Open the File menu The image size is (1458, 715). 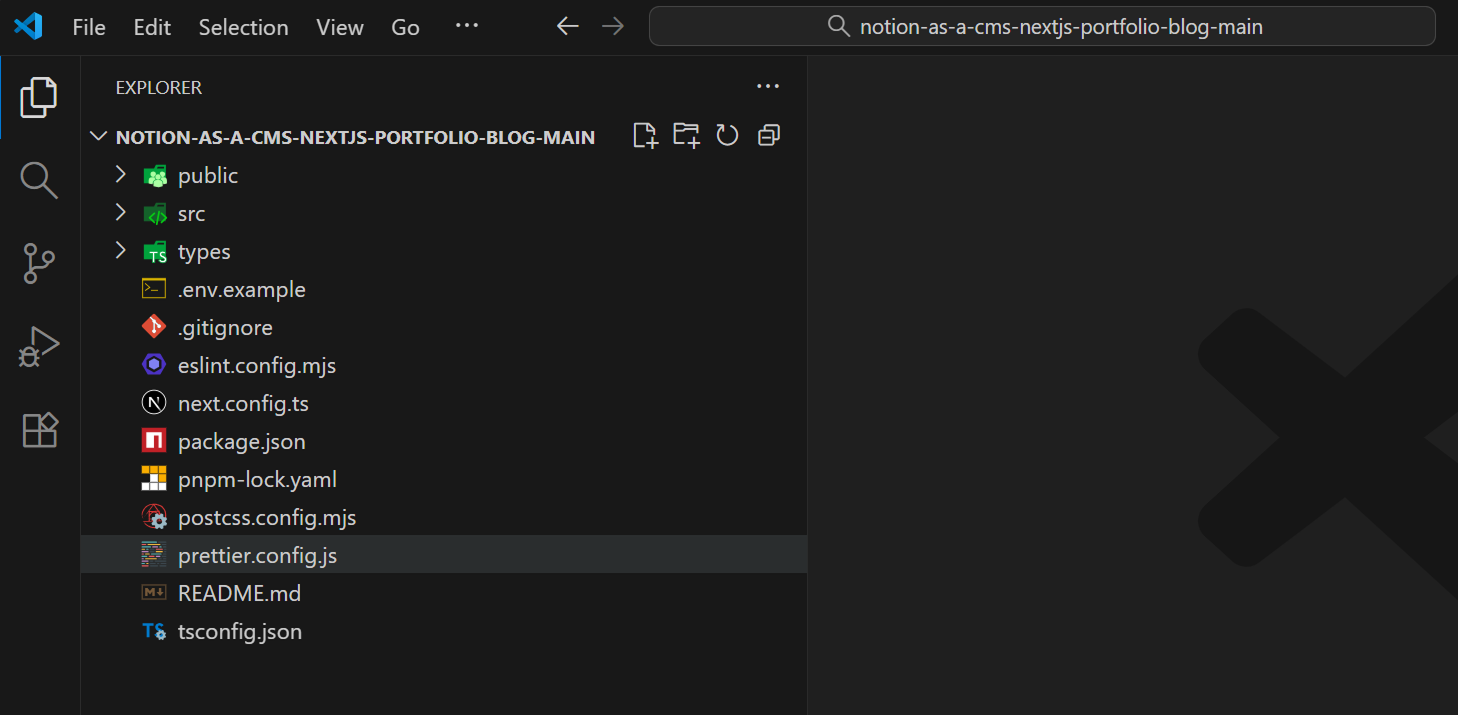pos(89,28)
